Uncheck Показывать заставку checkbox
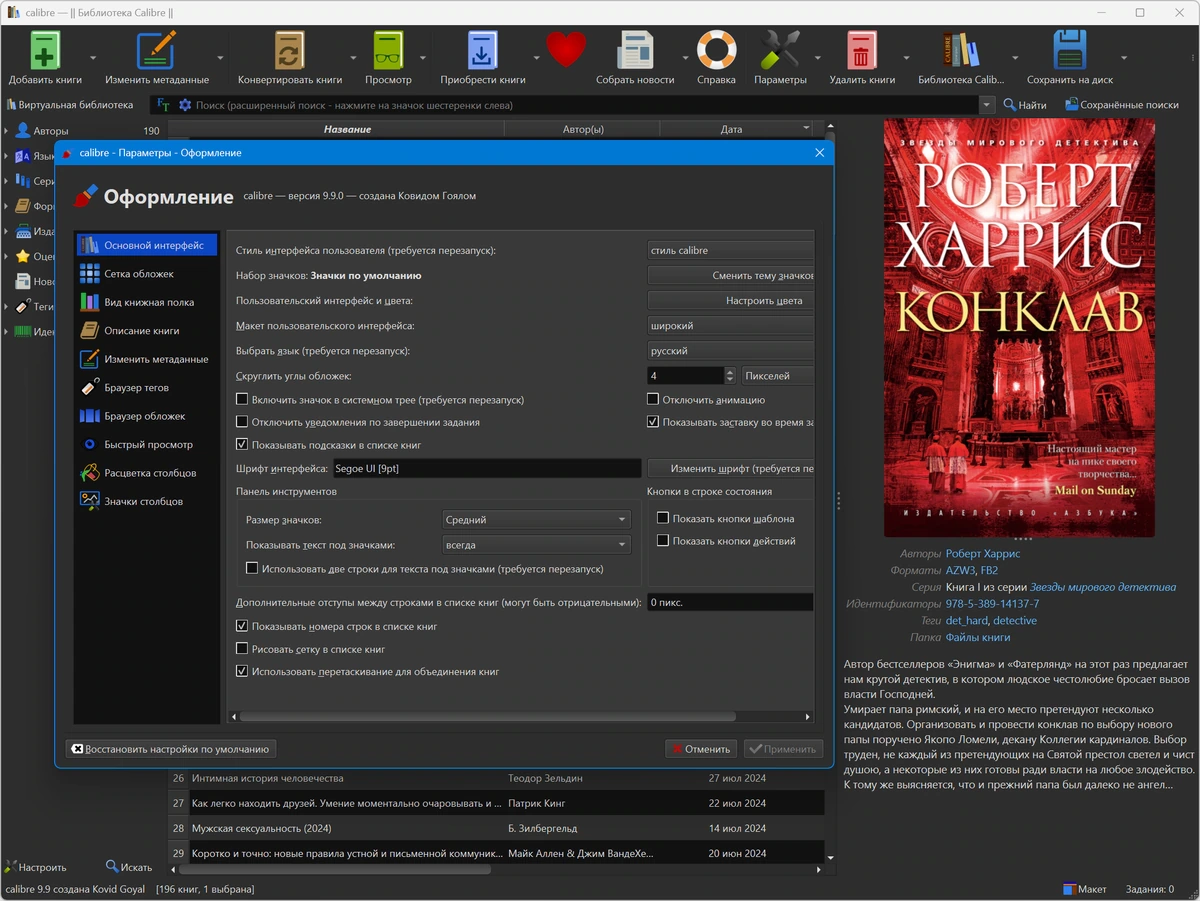The width and height of the screenshot is (1200, 901). (x=653, y=422)
